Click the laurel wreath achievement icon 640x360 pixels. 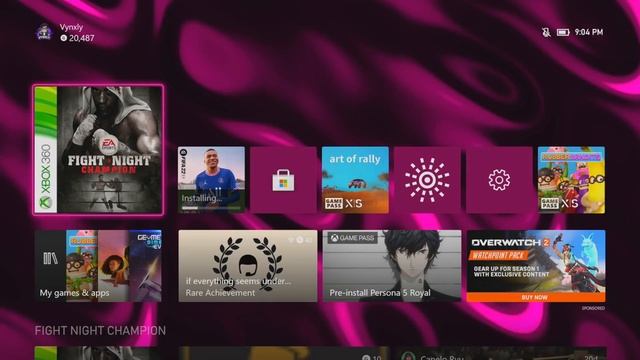coord(247,264)
